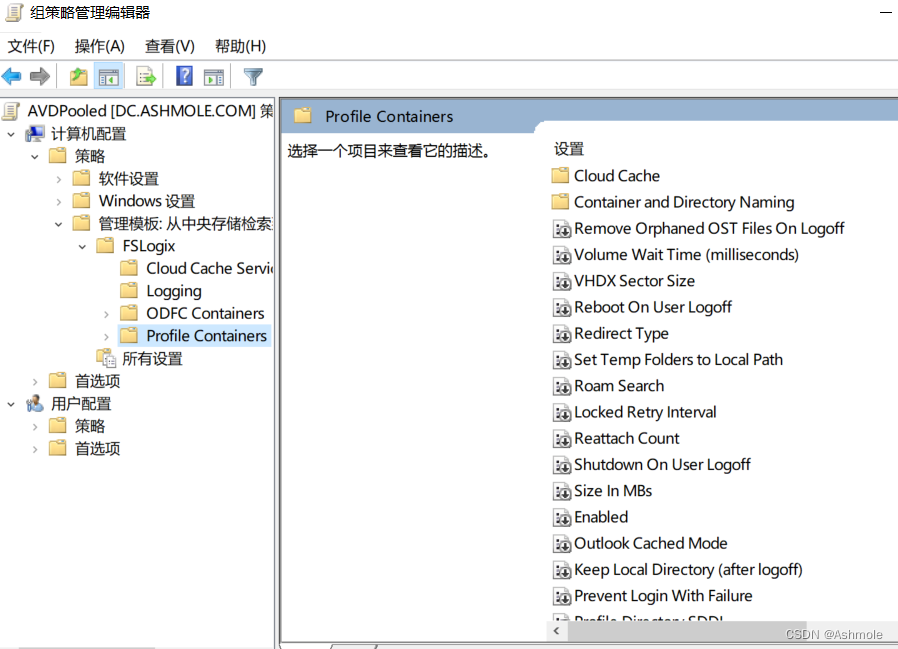Click the Size In MBs setting icon
The width and height of the screenshot is (898, 649).
tap(562, 491)
